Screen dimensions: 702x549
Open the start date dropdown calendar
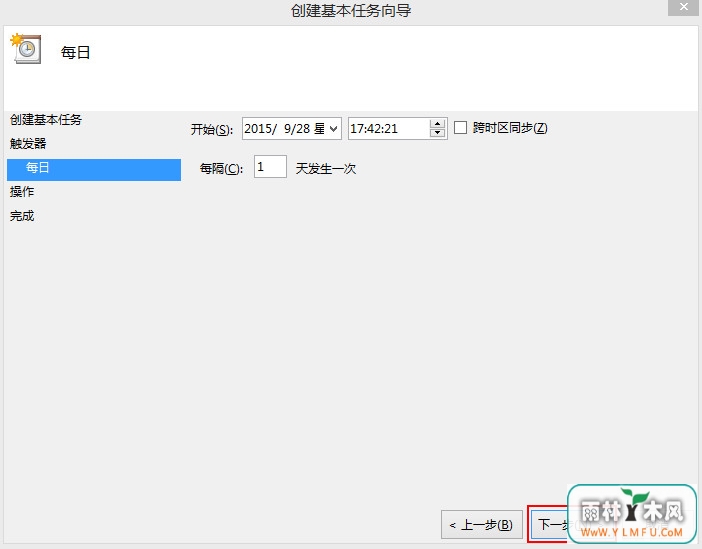click(x=334, y=129)
